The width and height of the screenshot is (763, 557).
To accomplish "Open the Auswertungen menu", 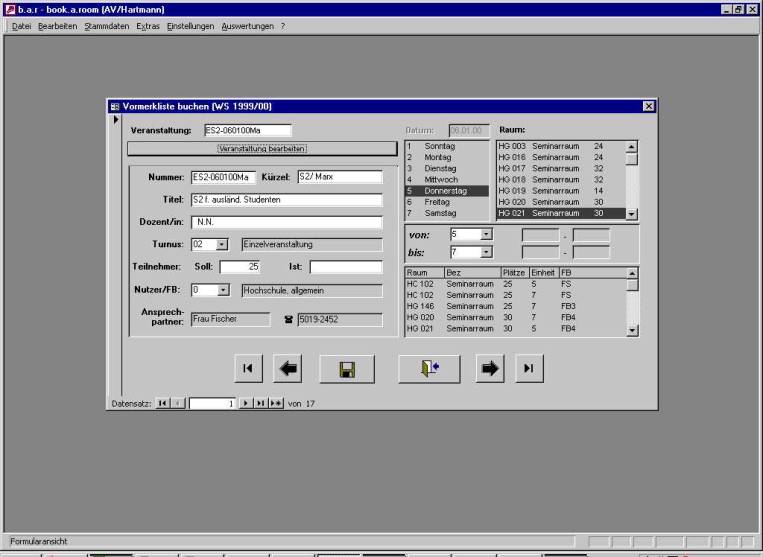I will [248, 26].
